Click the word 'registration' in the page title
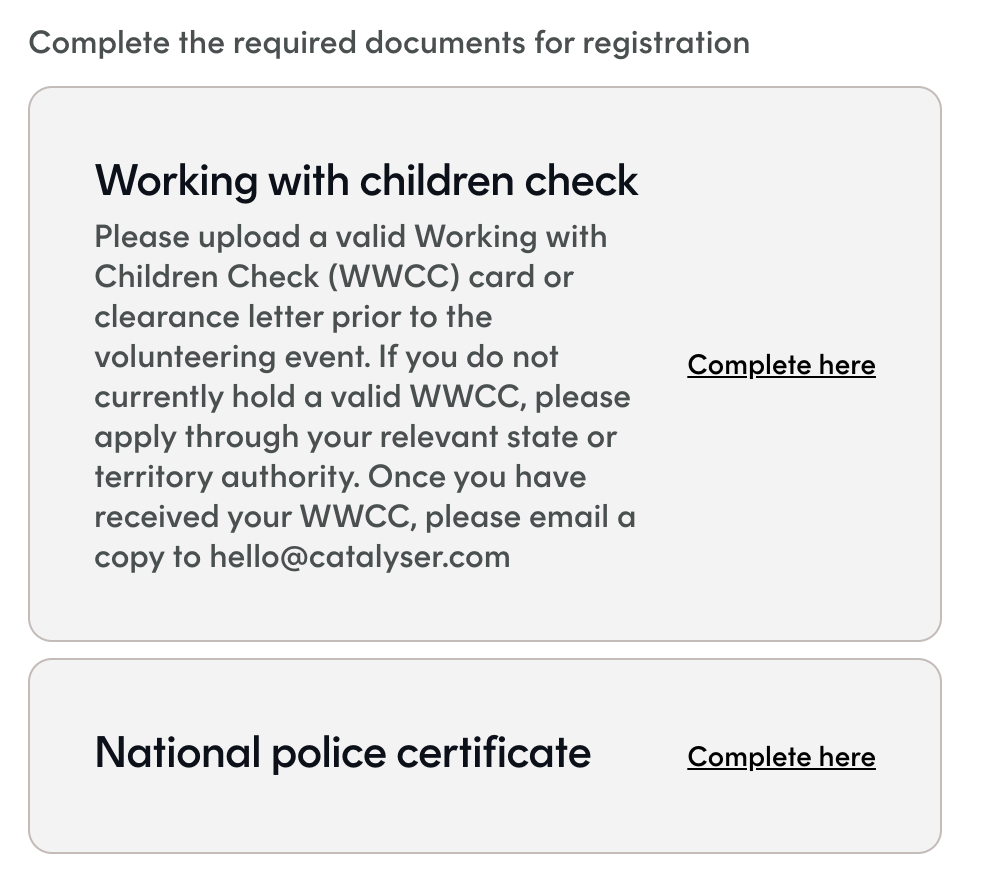 click(666, 44)
